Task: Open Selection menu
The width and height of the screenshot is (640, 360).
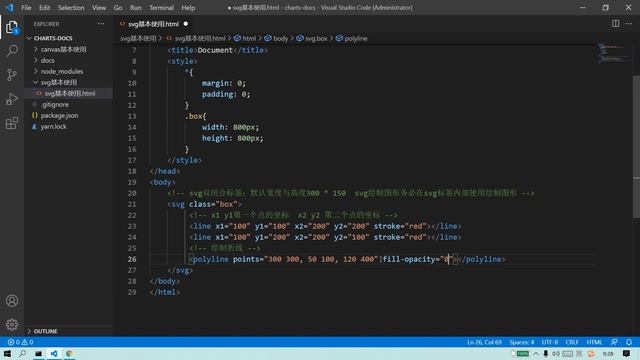Action: click(x=71, y=8)
